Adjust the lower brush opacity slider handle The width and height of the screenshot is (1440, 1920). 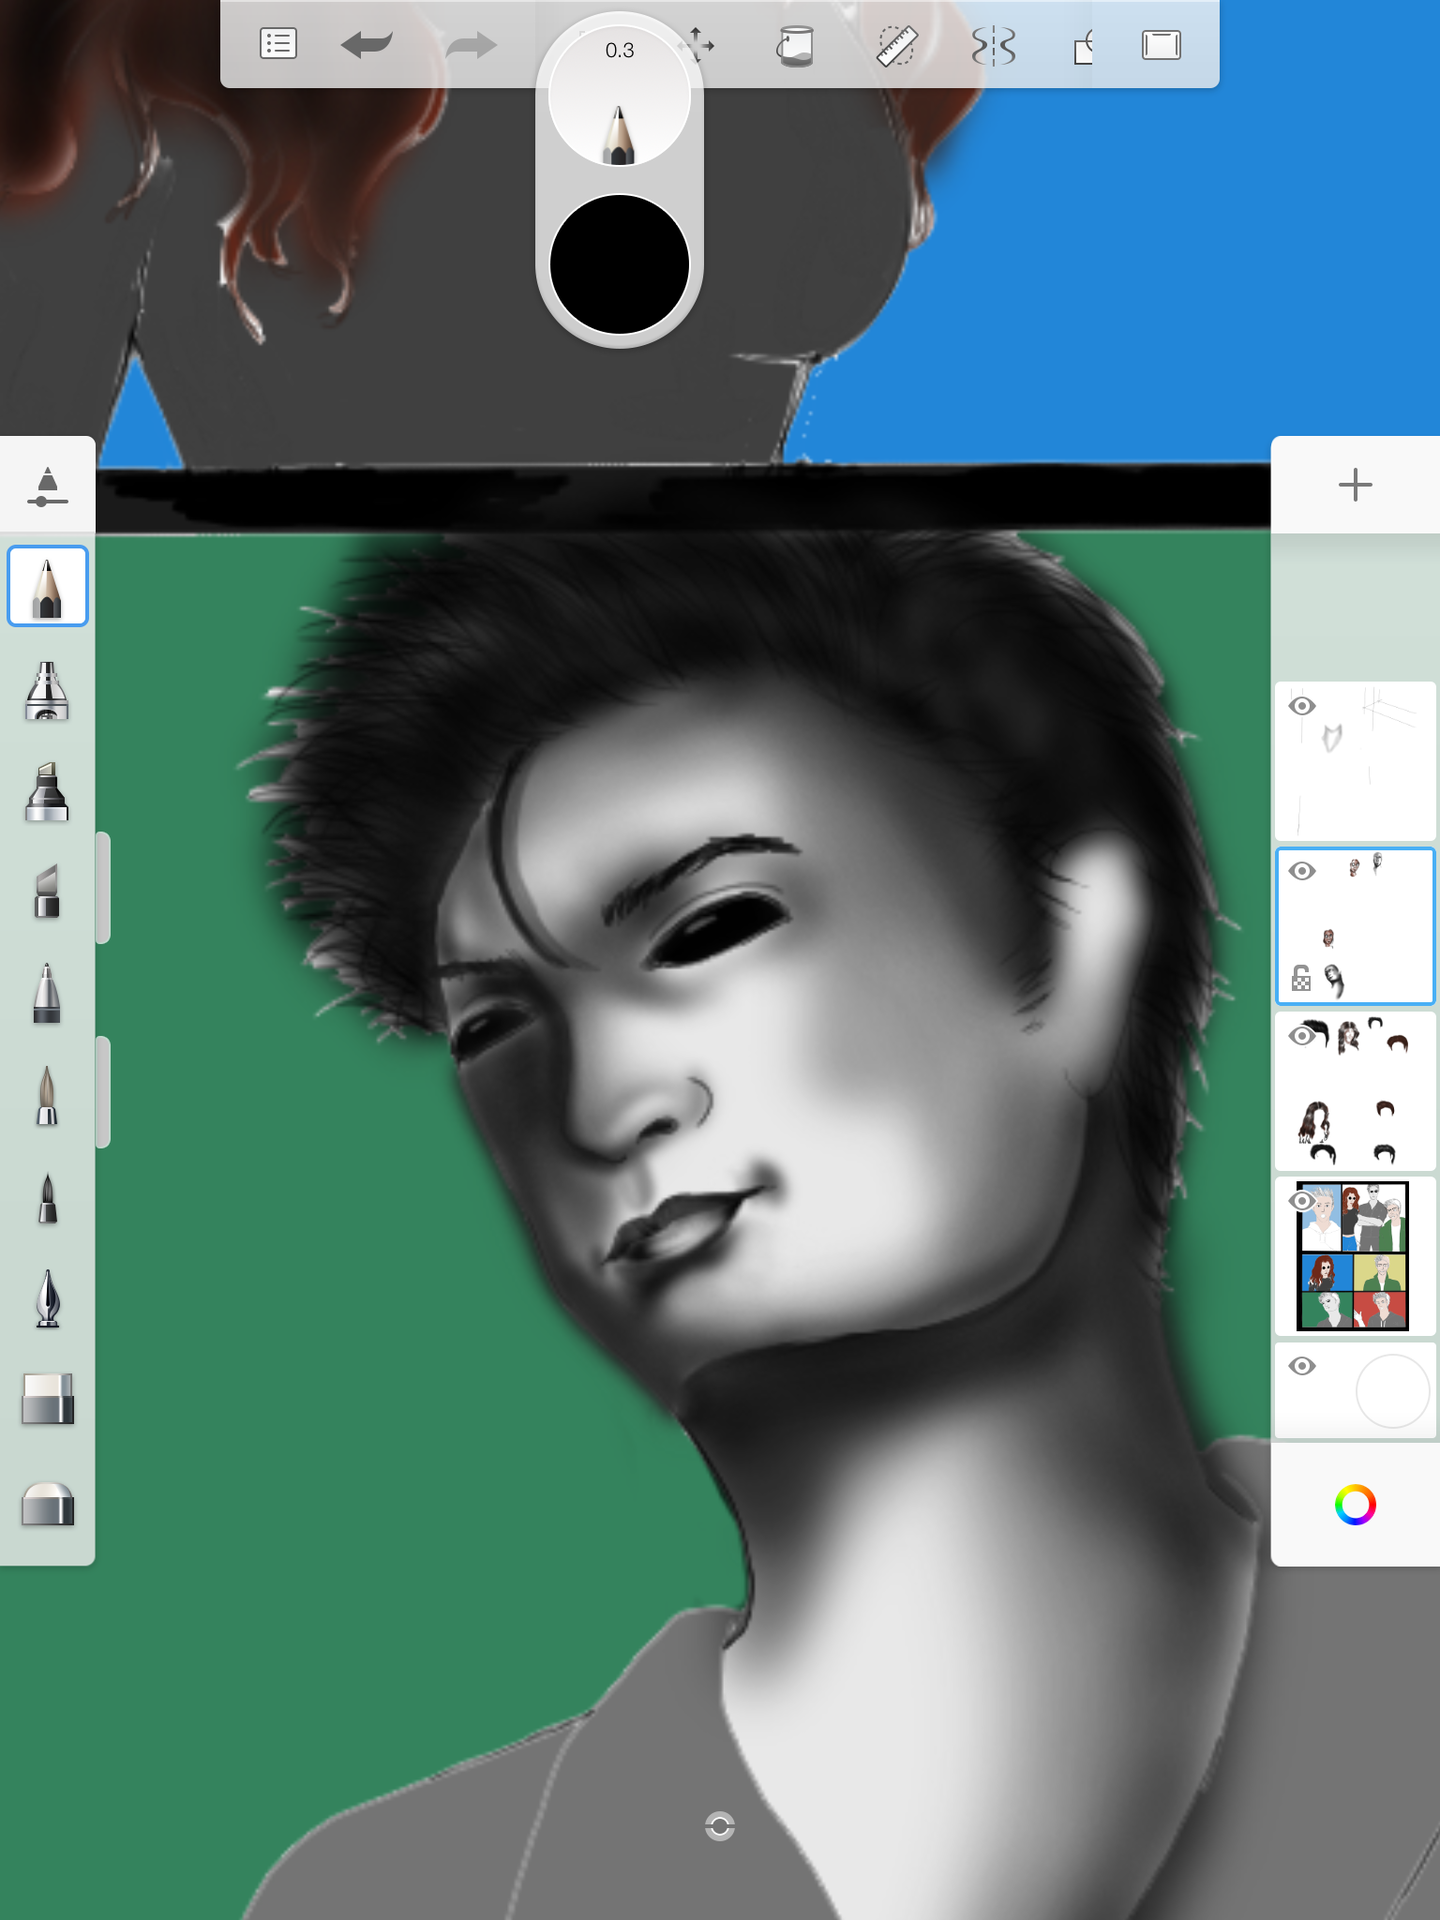[x=103, y=1092]
